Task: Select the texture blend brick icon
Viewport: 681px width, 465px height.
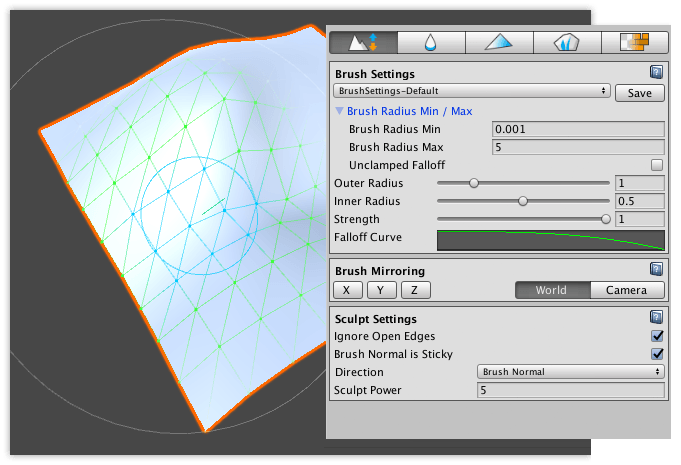Action: click(633, 42)
